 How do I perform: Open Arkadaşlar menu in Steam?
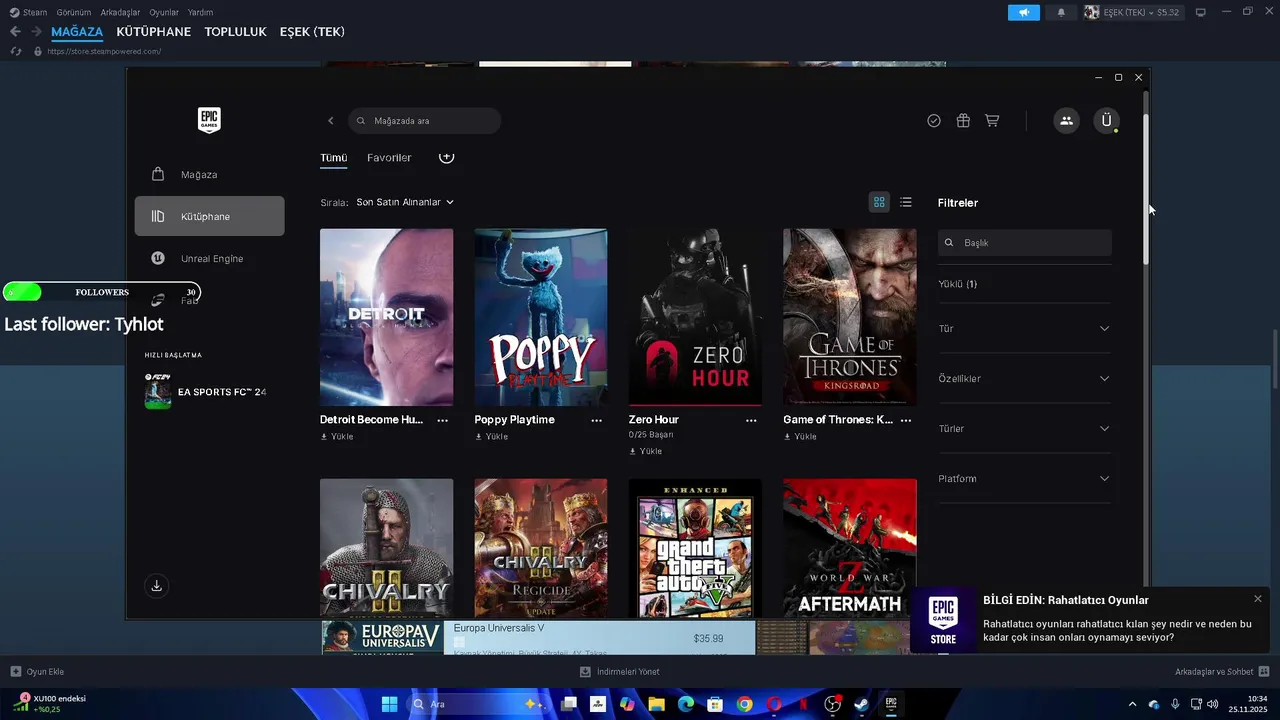[121, 12]
